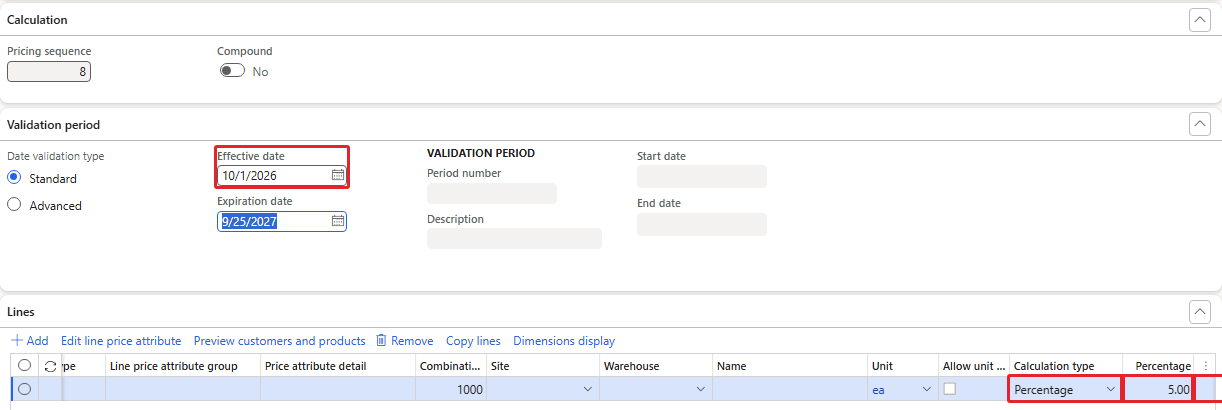
Task: Click the Percentage column header
Action: coord(1159,366)
